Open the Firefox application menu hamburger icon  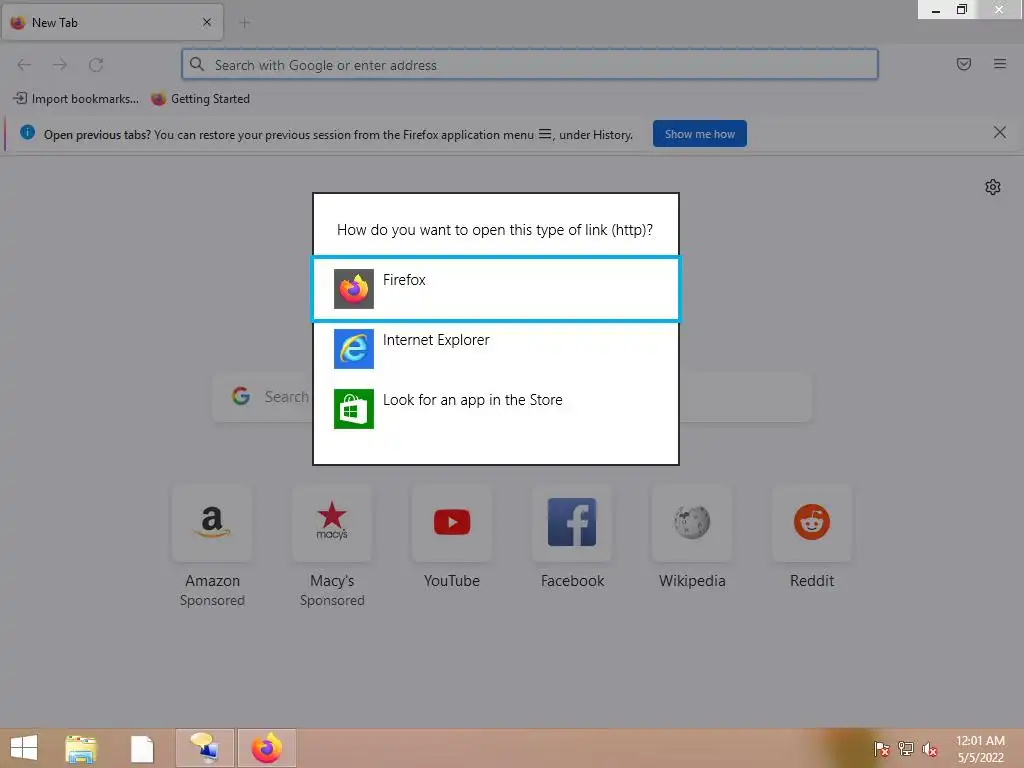(999, 64)
